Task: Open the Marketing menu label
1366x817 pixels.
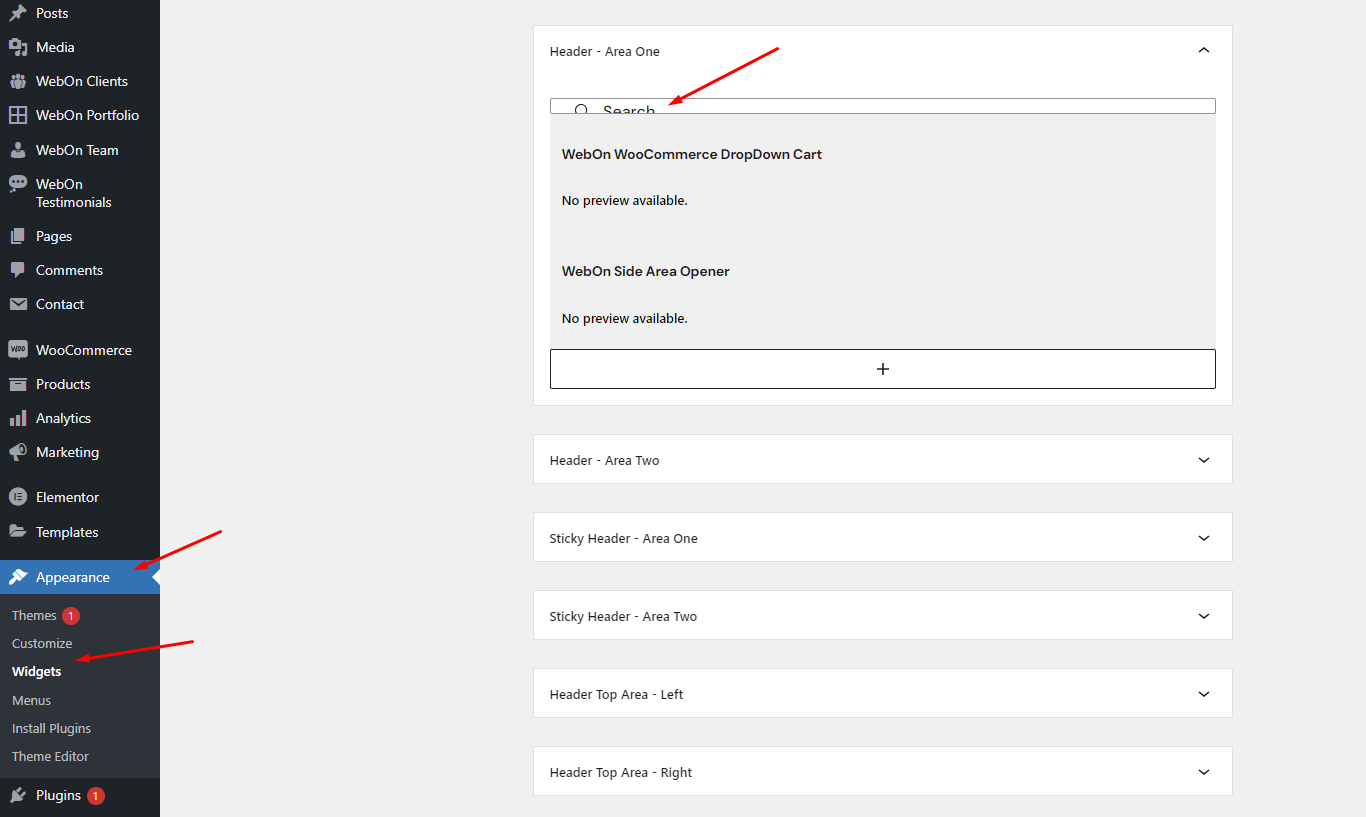Action: pos(67,452)
